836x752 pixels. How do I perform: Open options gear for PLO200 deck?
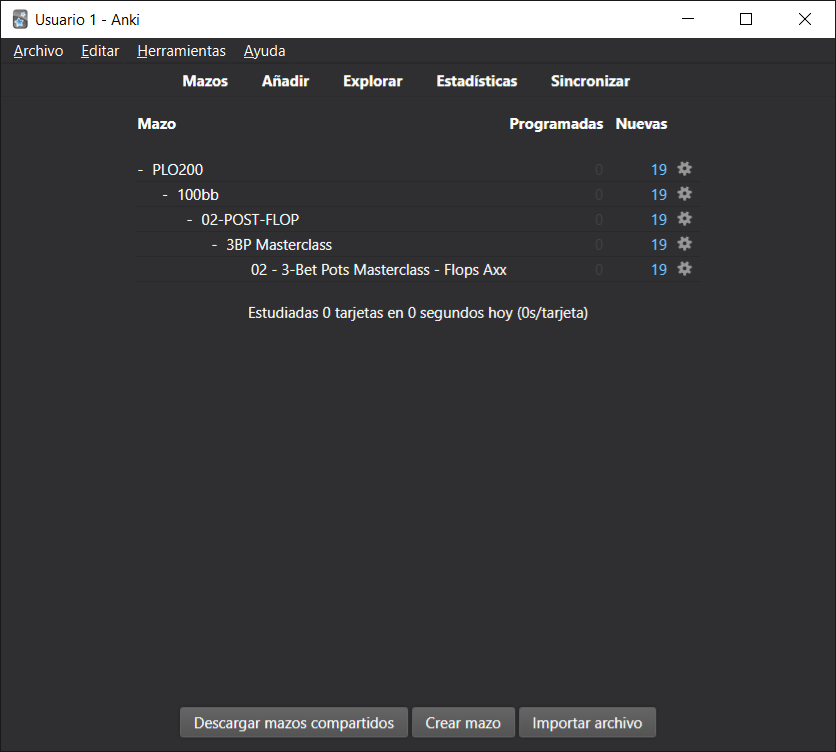(x=685, y=169)
